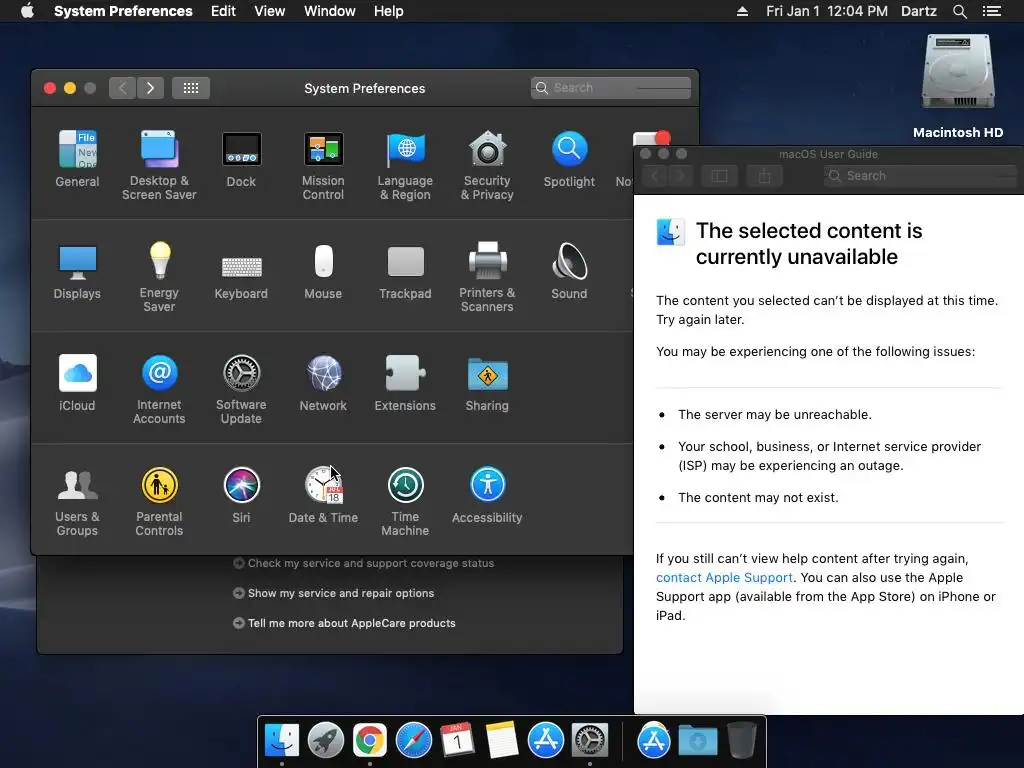The width and height of the screenshot is (1024, 768).
Task: Select the Macintosh HD desktop icon
Action: (957, 85)
